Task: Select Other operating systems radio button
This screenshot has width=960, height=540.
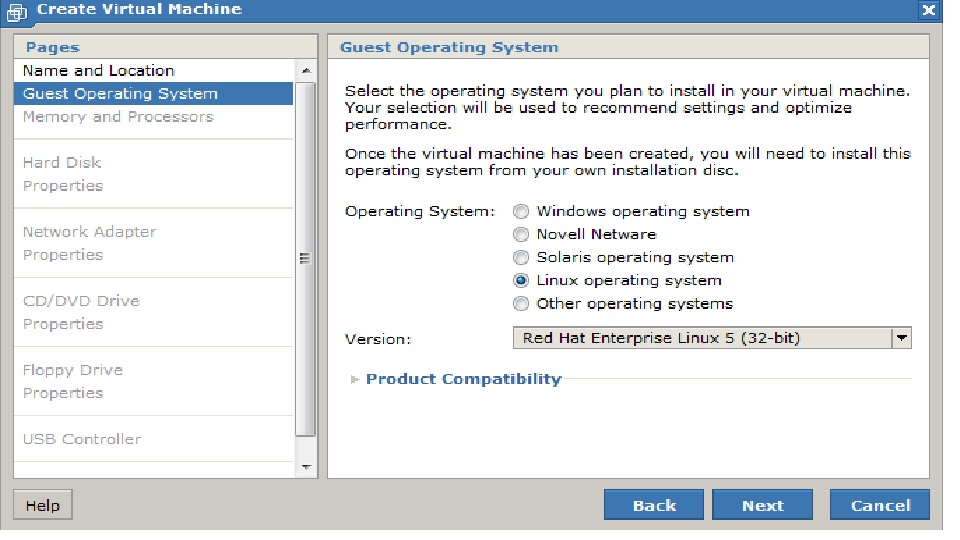Action: coord(521,304)
